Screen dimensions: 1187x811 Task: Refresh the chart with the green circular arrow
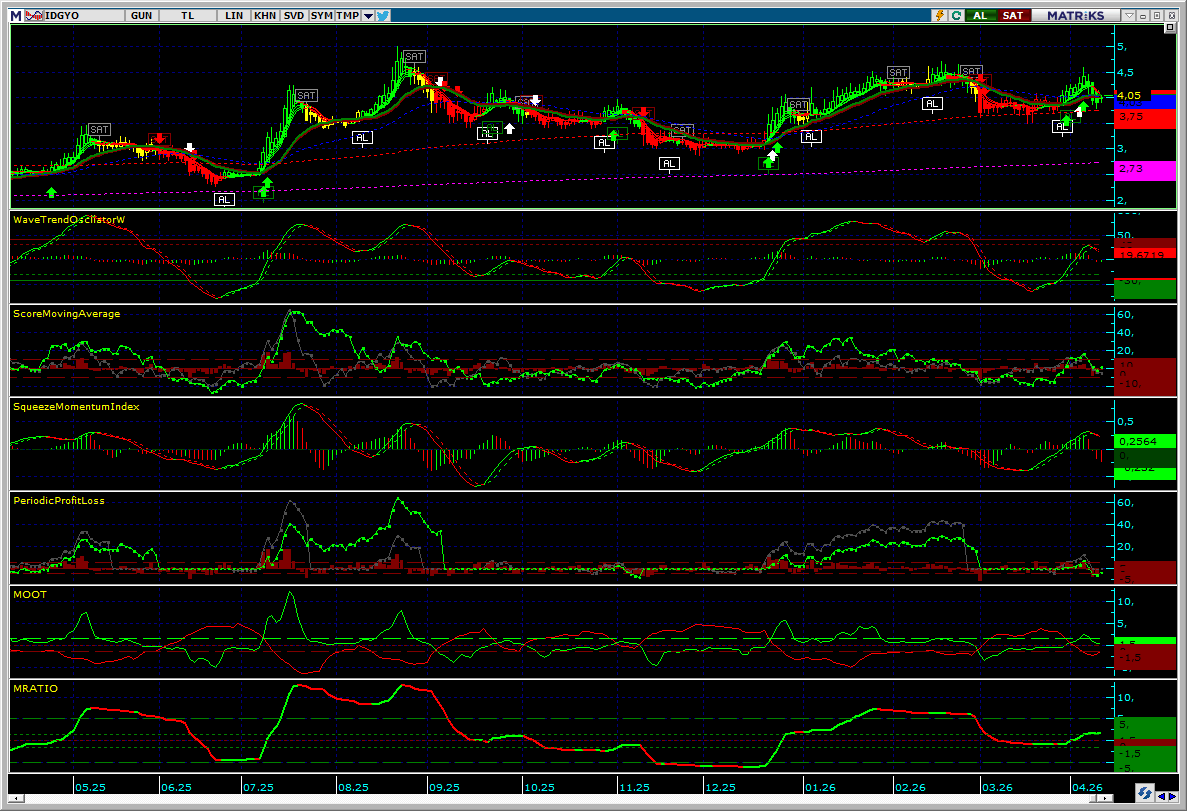point(957,15)
